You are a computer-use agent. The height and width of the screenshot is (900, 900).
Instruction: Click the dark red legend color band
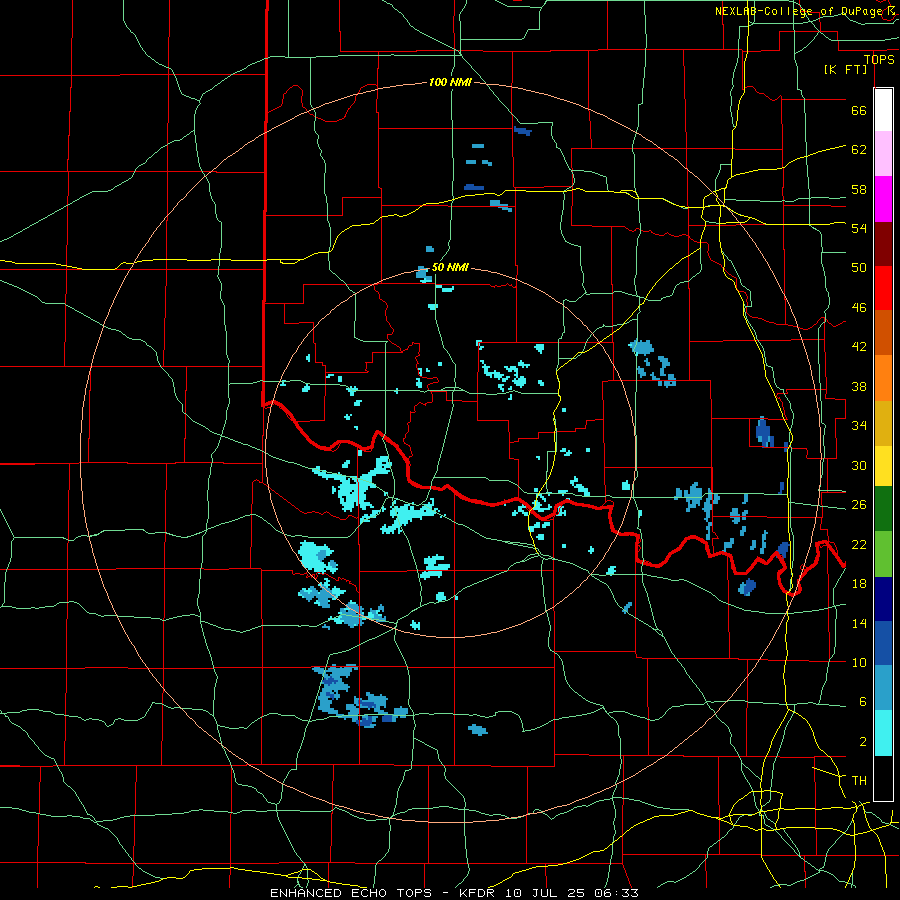883,243
